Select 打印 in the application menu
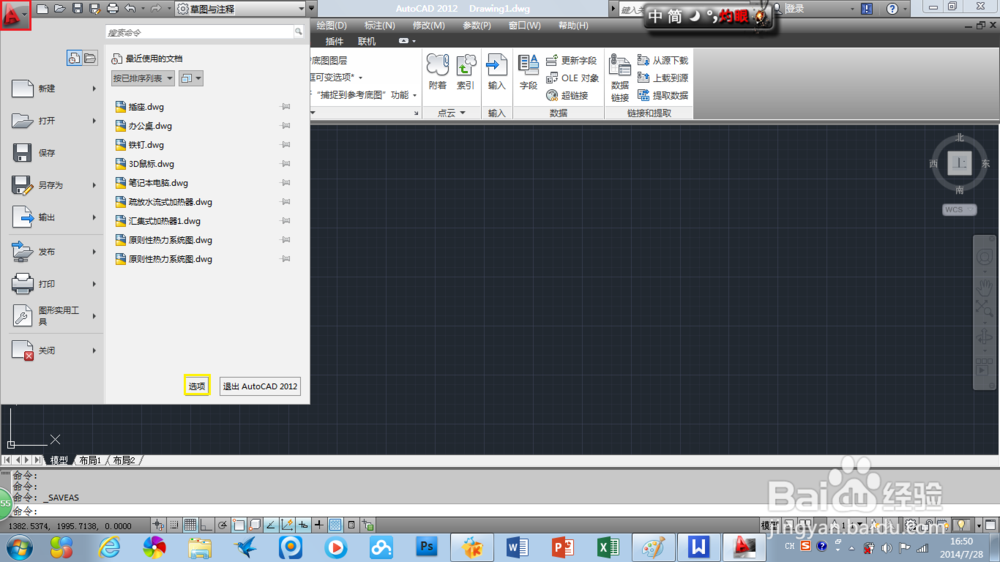The image size is (1000, 562). tap(53, 284)
